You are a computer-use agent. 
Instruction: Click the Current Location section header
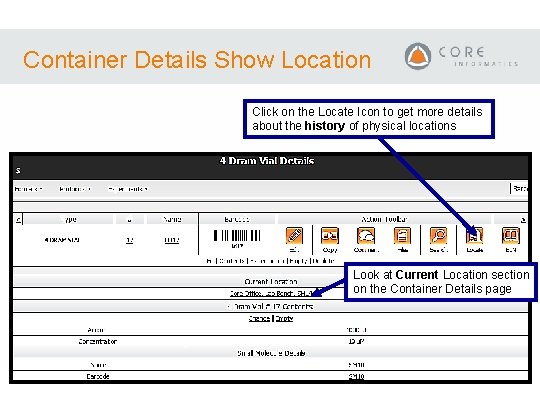271,281
